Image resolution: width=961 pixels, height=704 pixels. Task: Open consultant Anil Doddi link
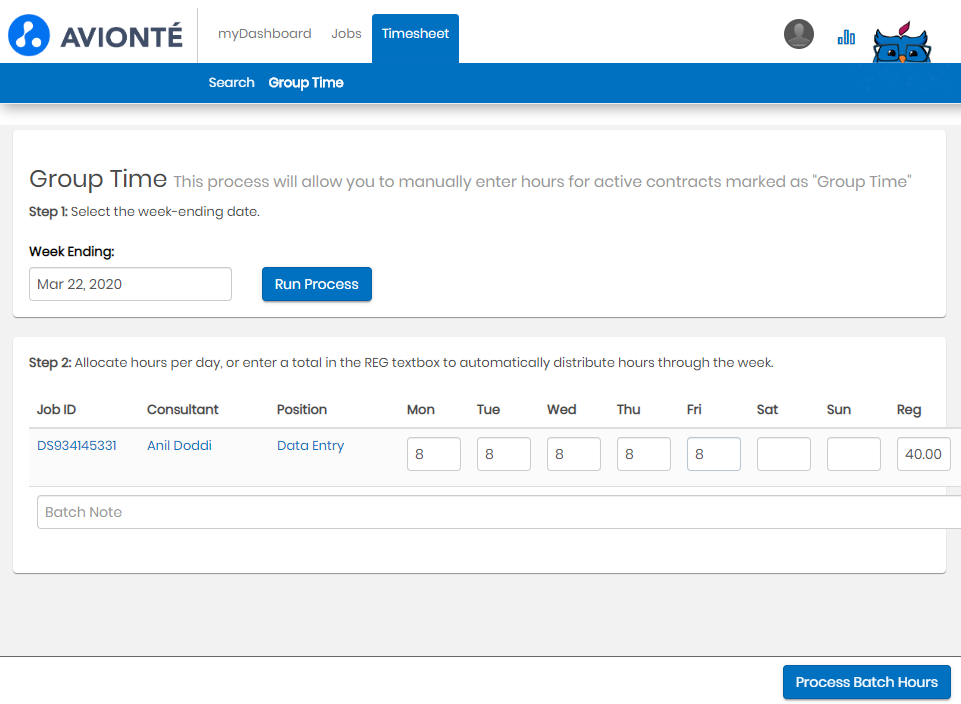pyautogui.click(x=179, y=446)
